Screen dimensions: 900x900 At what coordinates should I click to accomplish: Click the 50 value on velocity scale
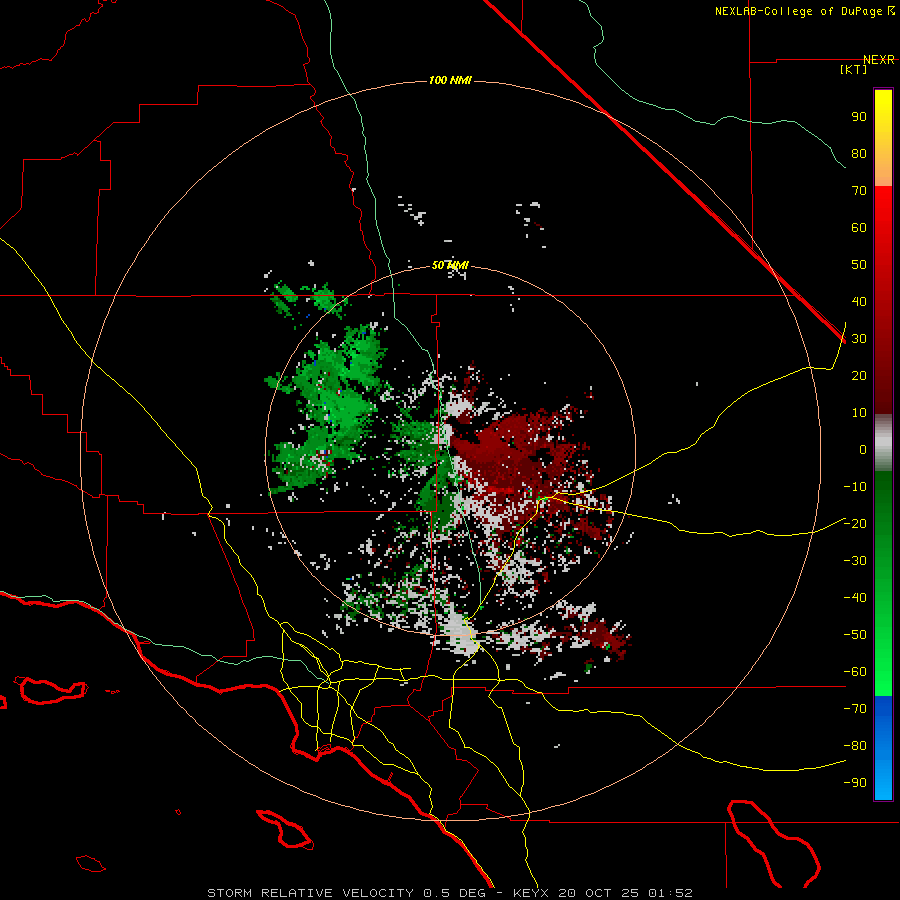[x=859, y=265]
